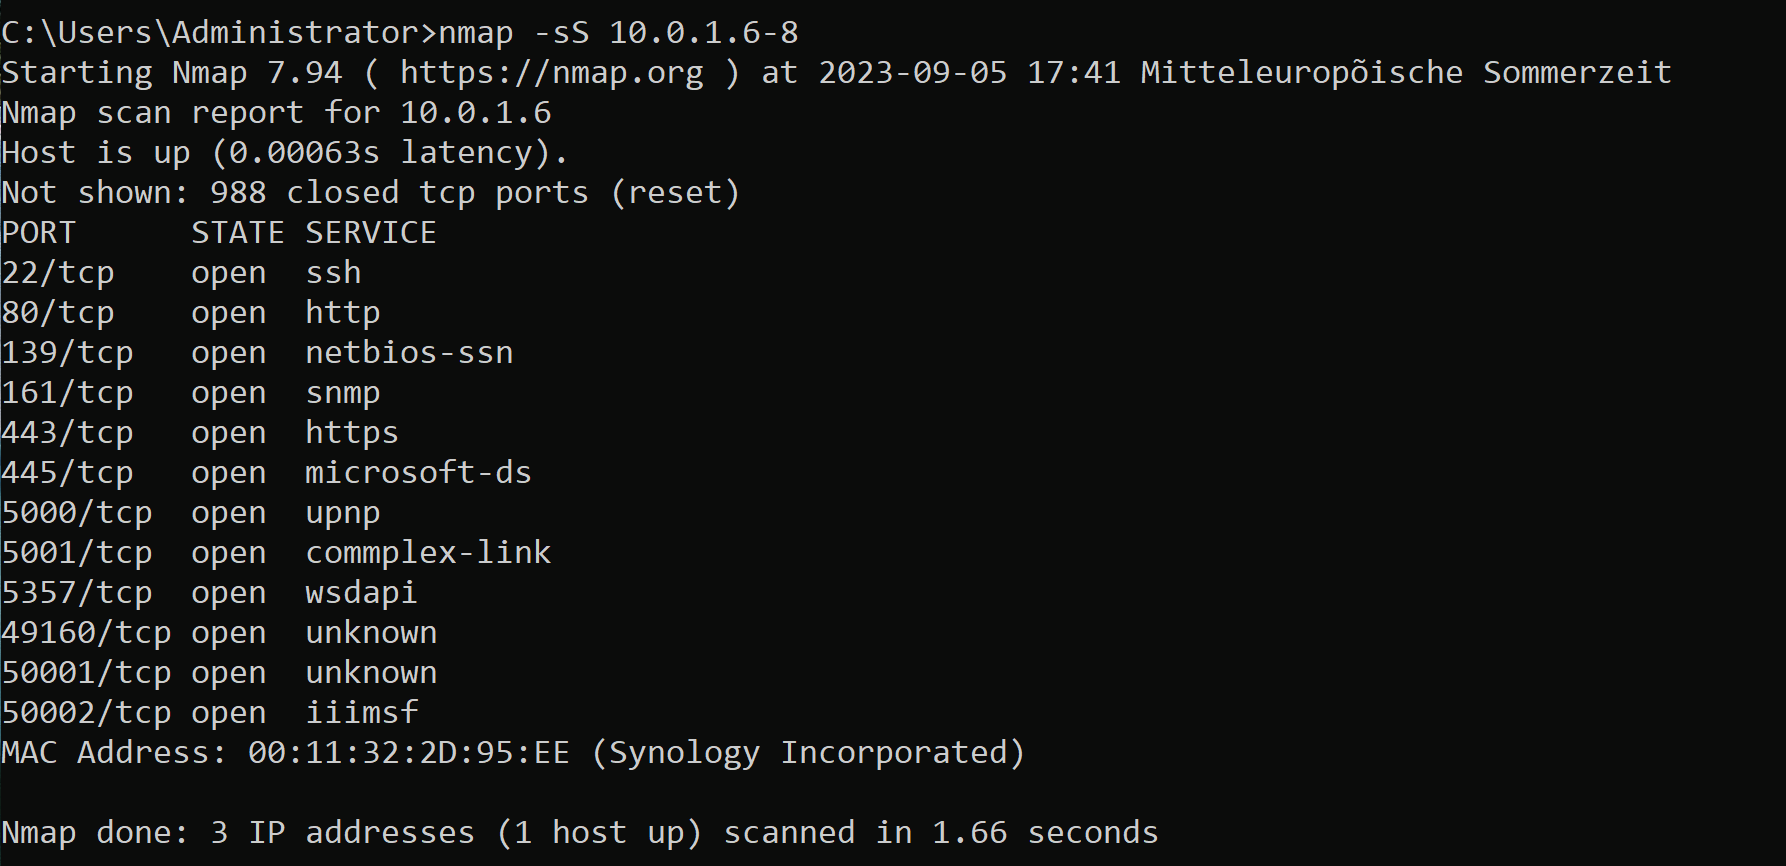1786x866 pixels.
Task: Click the SERVICE column header
Action: tap(371, 233)
